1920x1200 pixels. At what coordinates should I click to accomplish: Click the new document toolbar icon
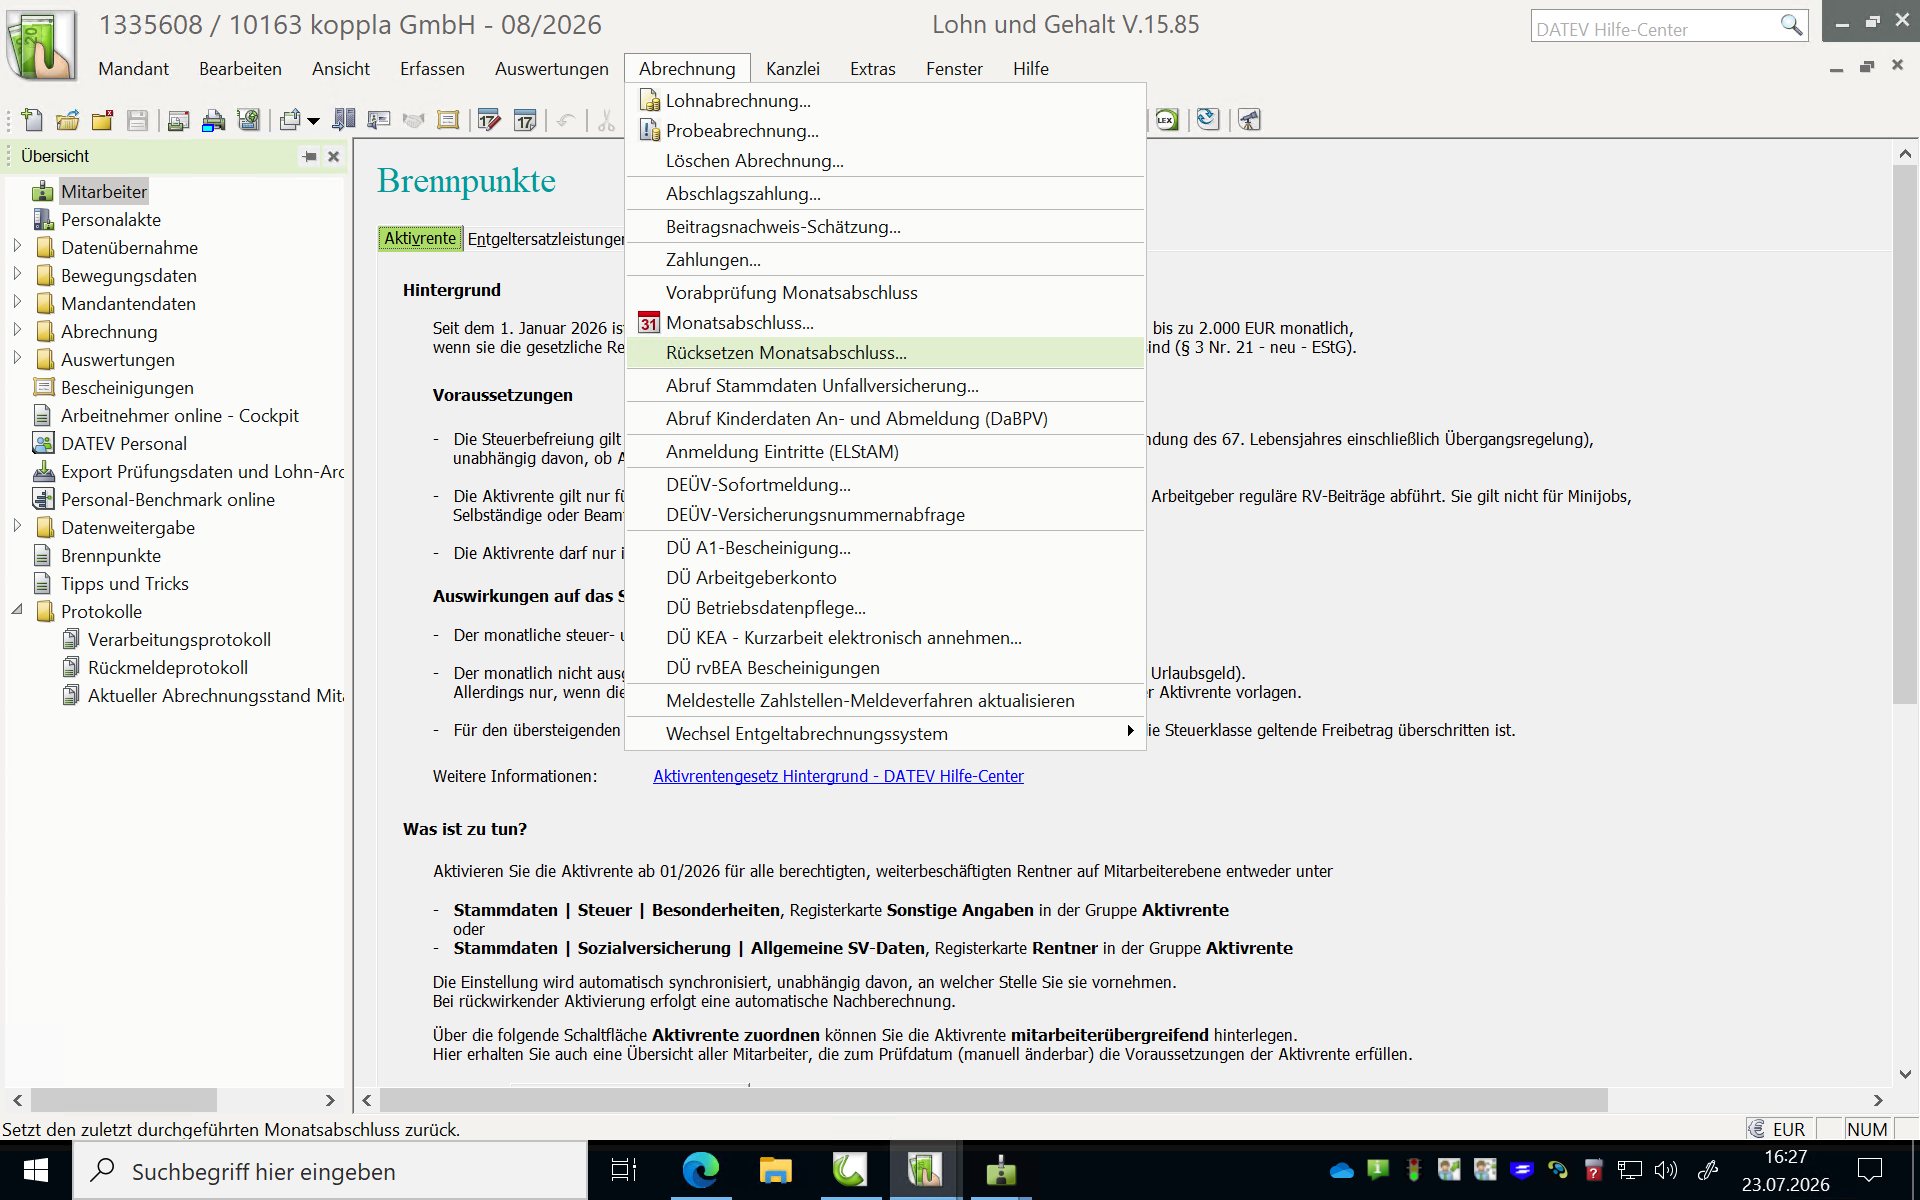[32, 121]
